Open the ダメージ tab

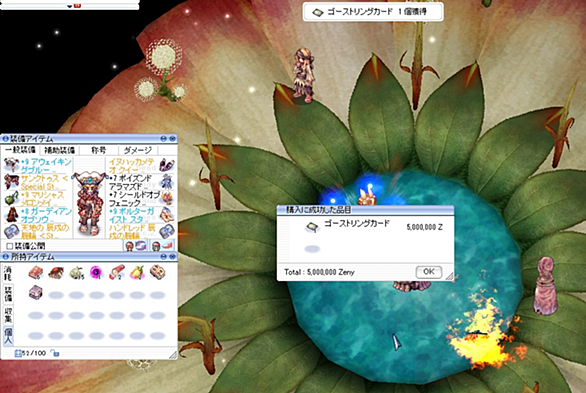click(x=138, y=150)
